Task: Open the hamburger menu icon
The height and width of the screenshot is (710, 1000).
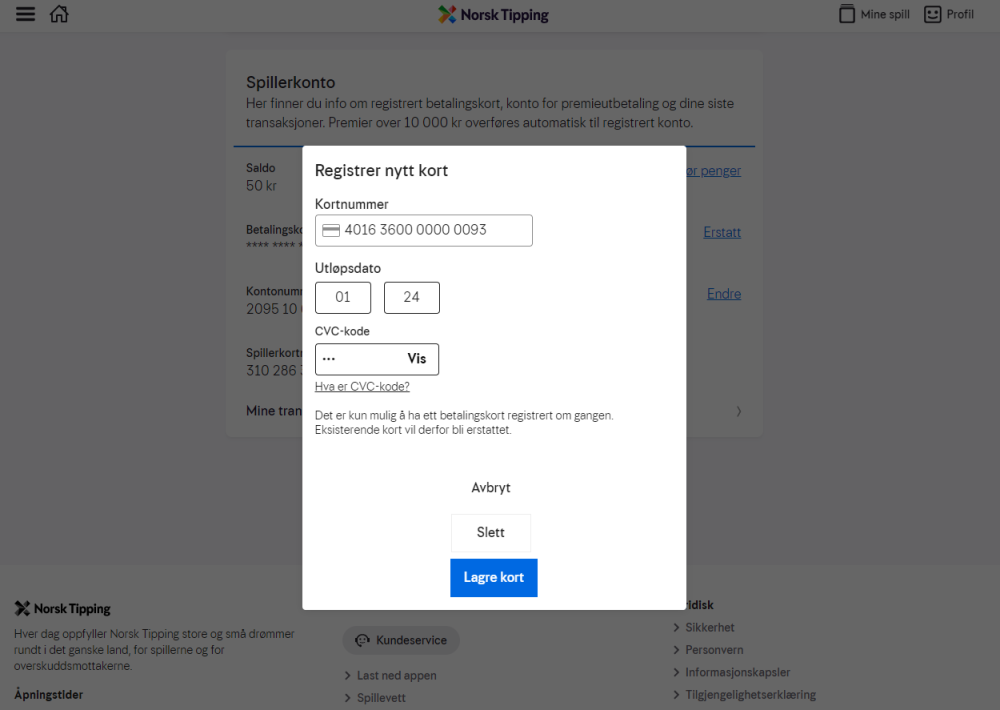Action: point(25,15)
